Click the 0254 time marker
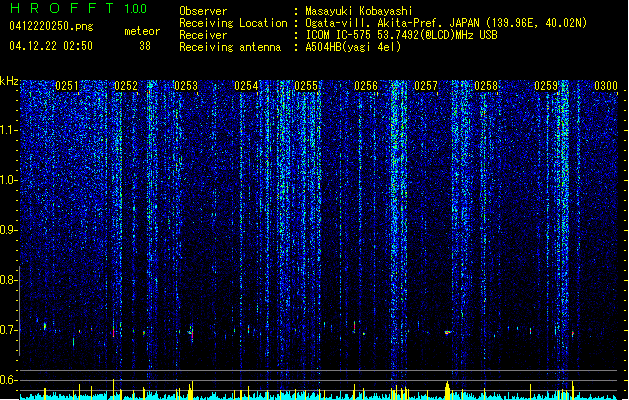 (246, 85)
